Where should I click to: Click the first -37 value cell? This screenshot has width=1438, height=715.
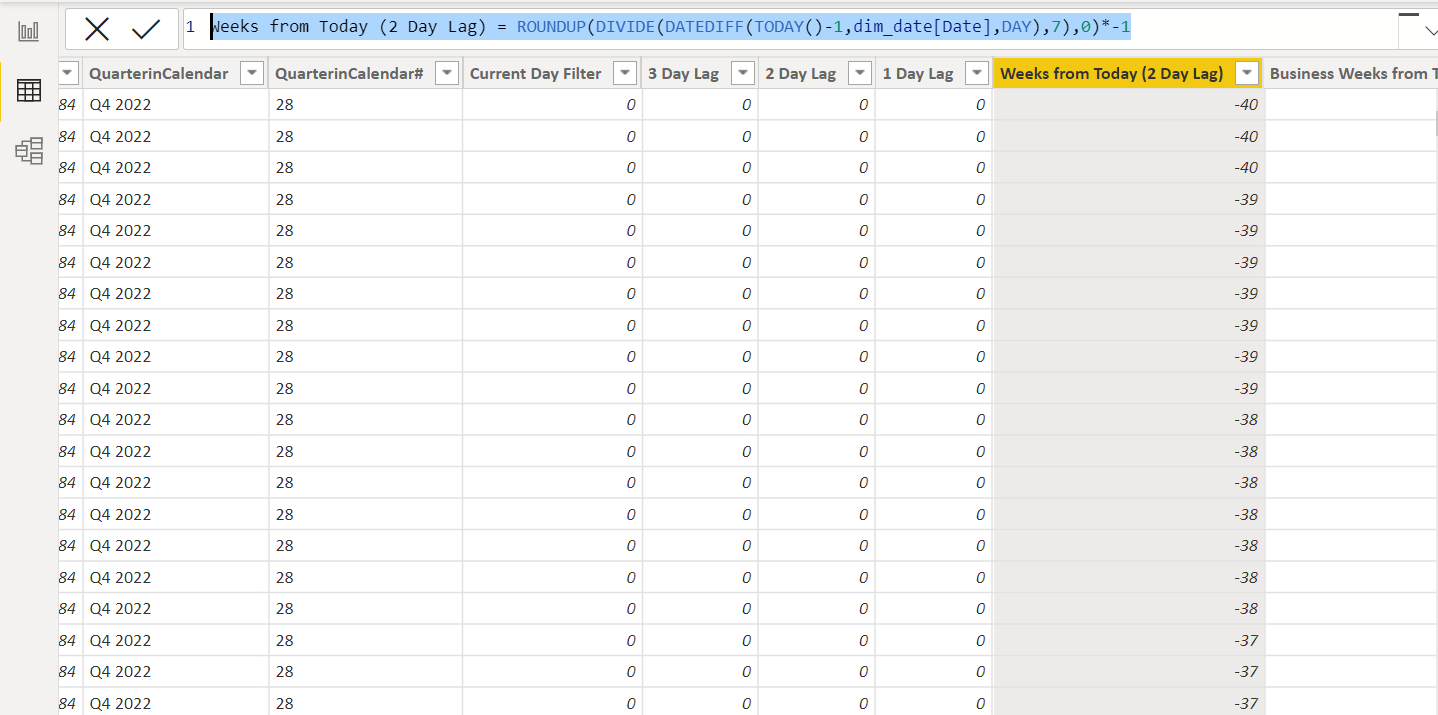coord(1129,640)
